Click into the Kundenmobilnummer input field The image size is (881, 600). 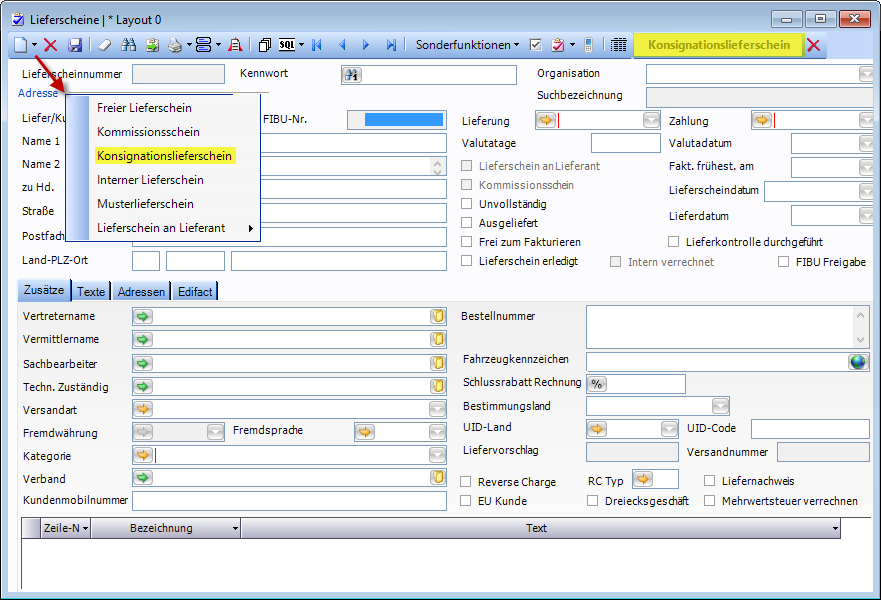289,501
